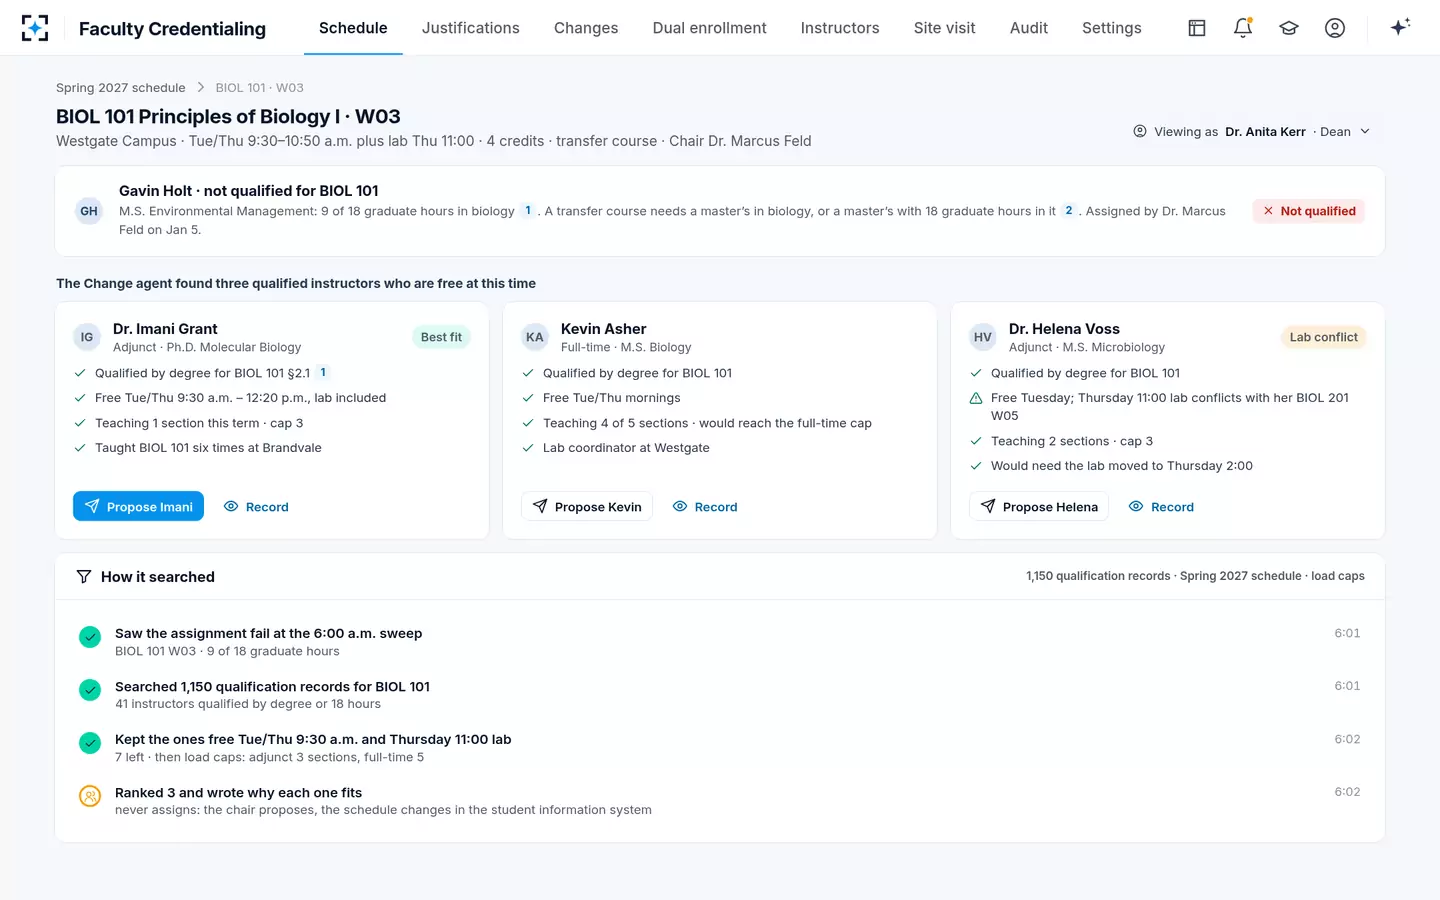The image size is (1440, 900).
Task: Click the Propose Kevin button
Action: pyautogui.click(x=587, y=506)
